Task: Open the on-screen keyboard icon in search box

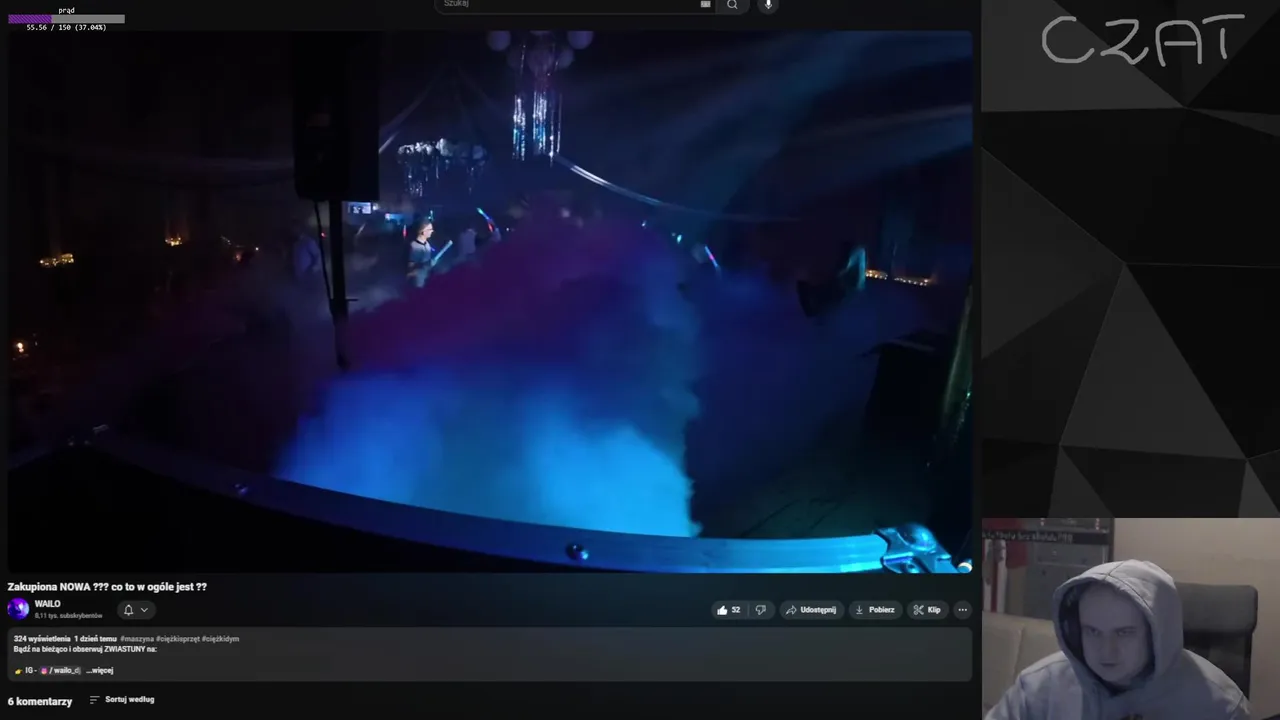Action: 705,4
